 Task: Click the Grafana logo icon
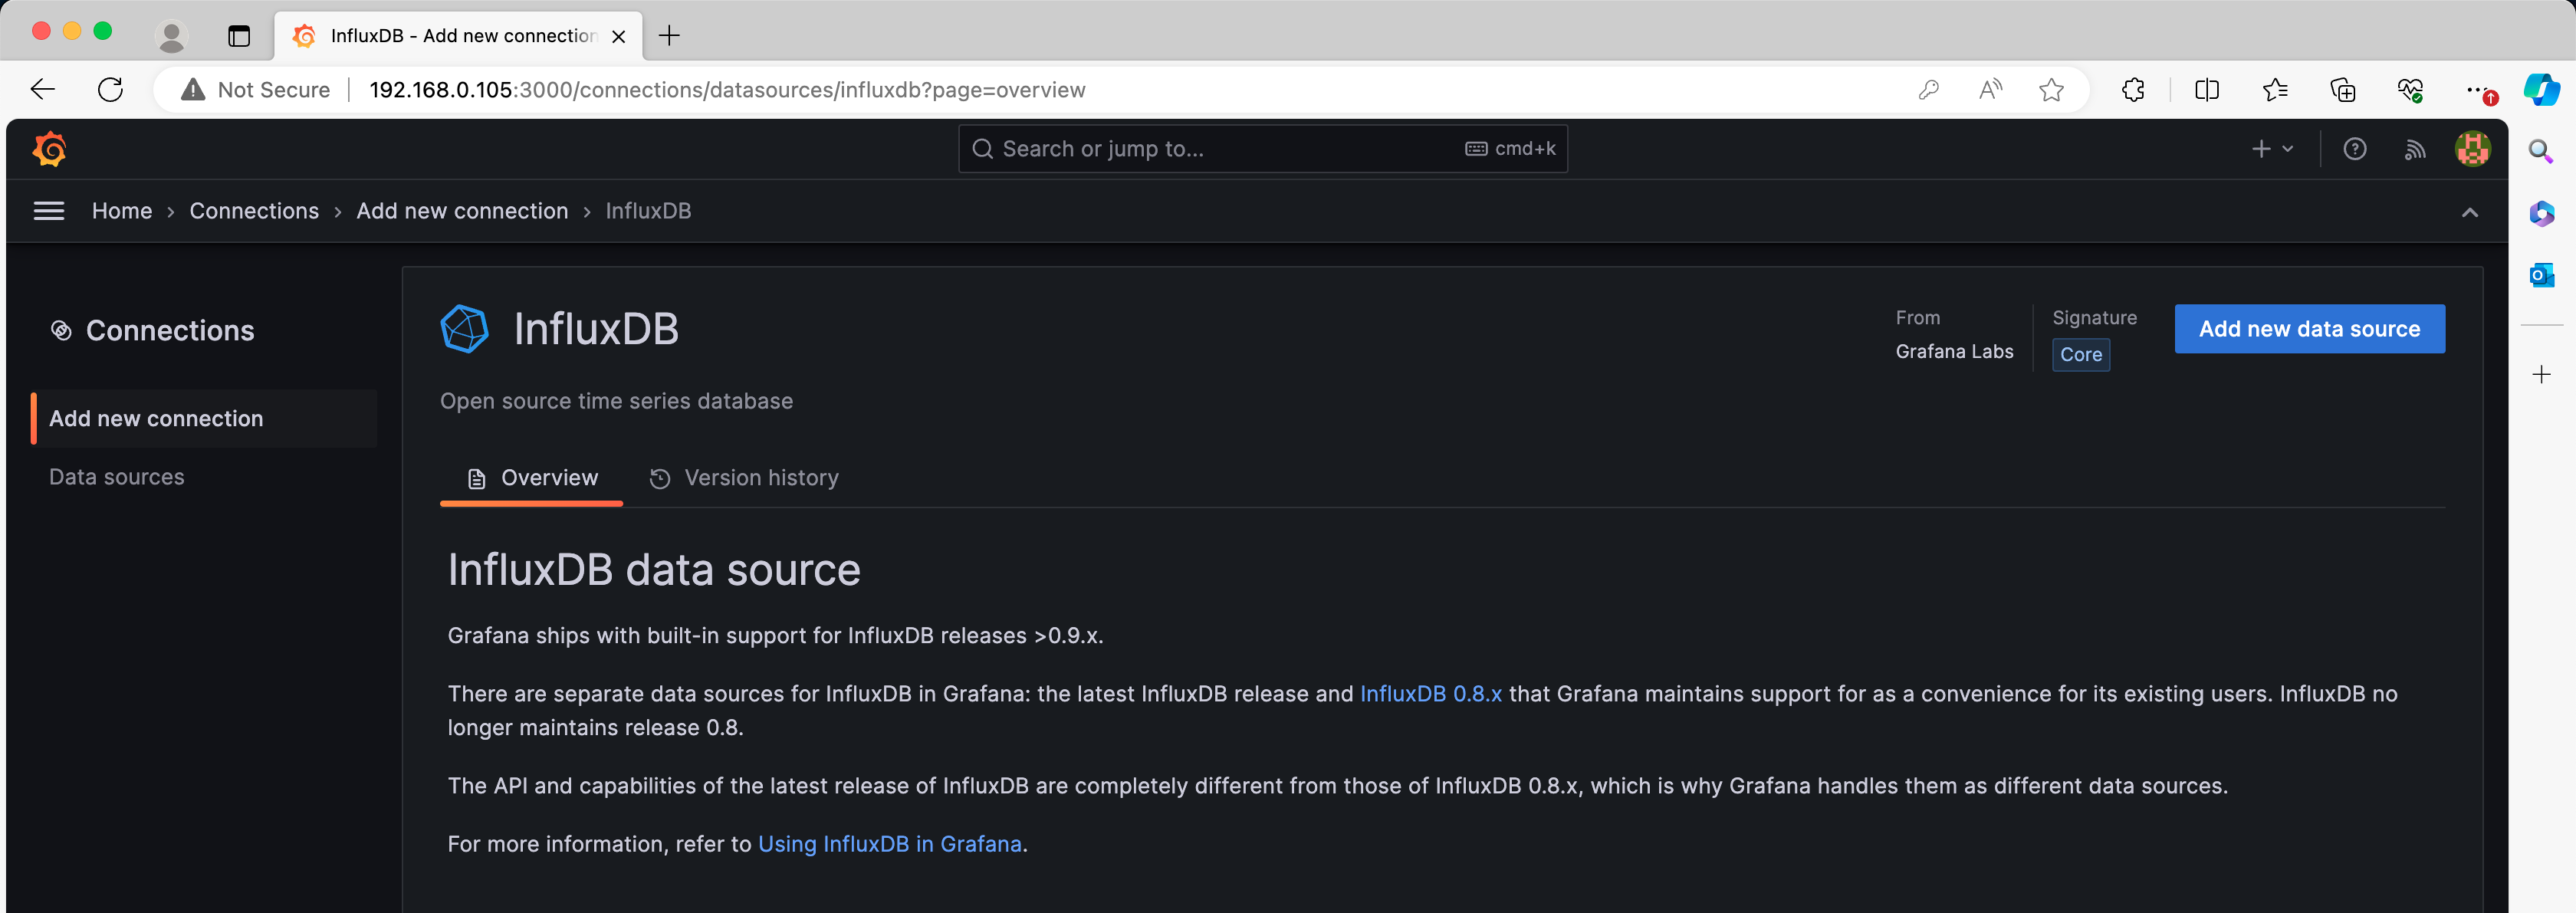point(49,149)
